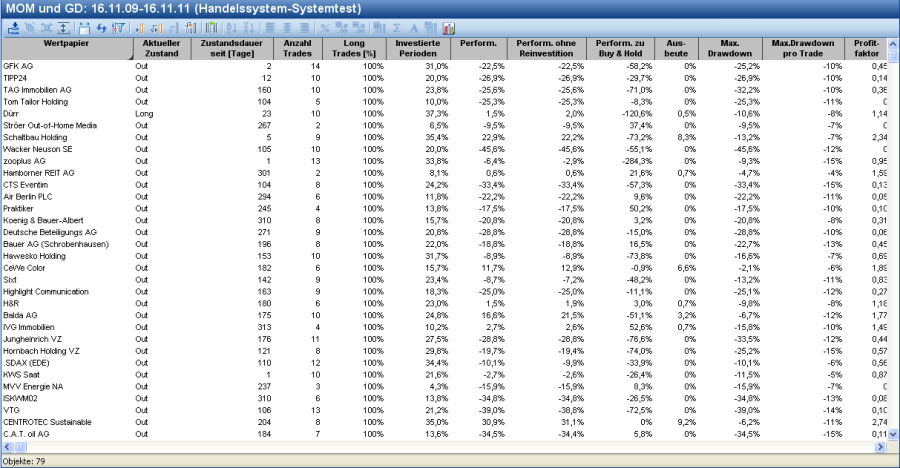Image resolution: width=900 pixels, height=468 pixels.
Task: Click the fit row height icon
Action: coord(63,27)
